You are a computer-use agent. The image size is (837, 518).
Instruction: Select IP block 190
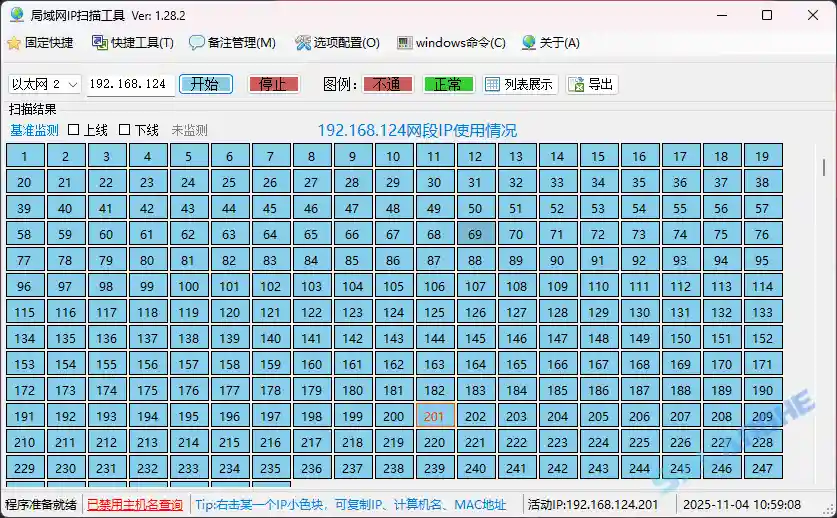click(763, 390)
